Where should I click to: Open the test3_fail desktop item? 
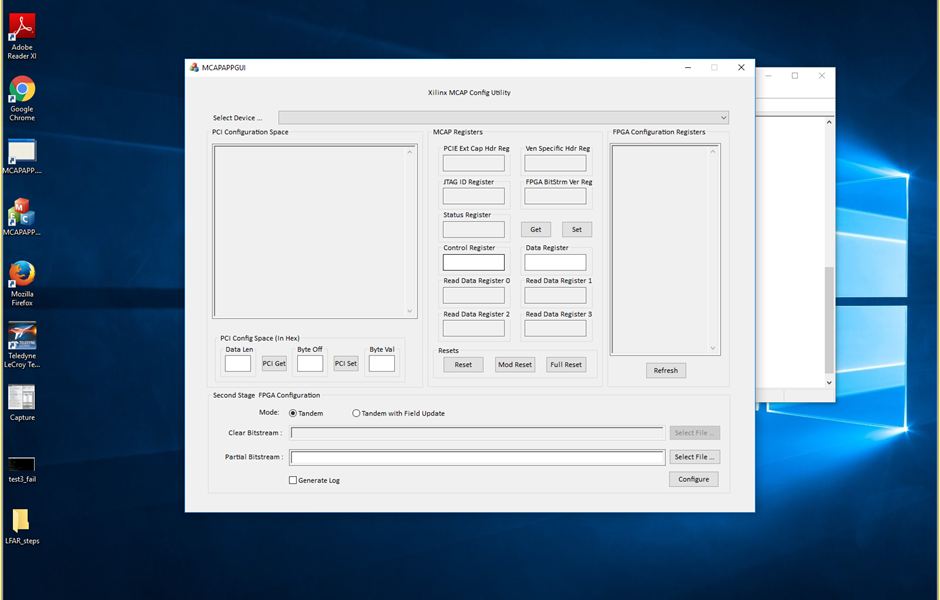pyautogui.click(x=21, y=462)
